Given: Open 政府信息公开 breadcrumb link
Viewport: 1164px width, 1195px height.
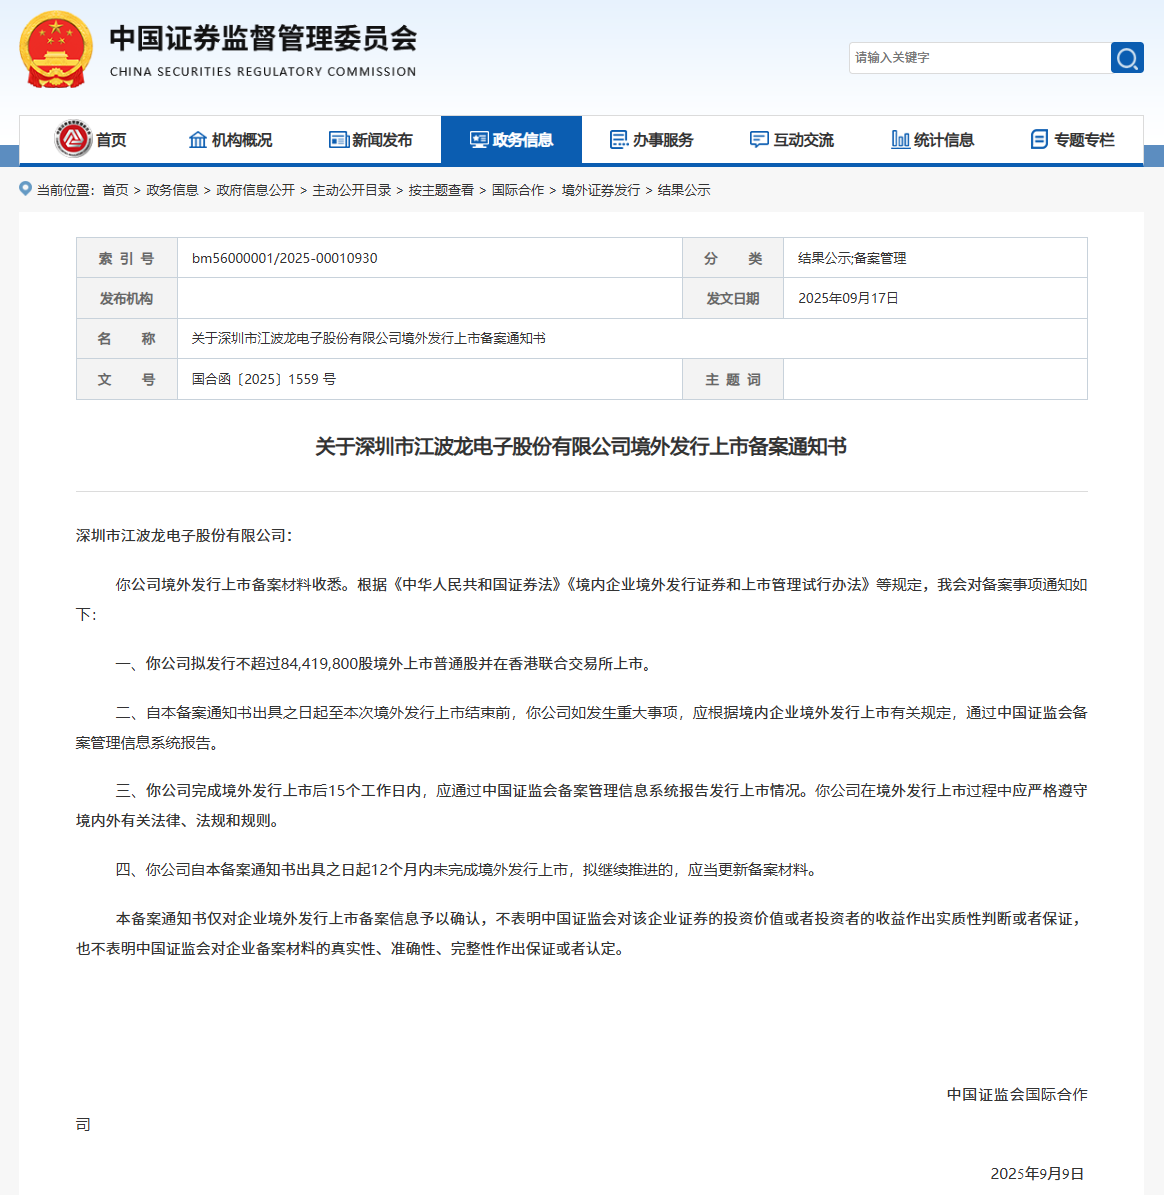Looking at the screenshot, I should coord(255,190).
